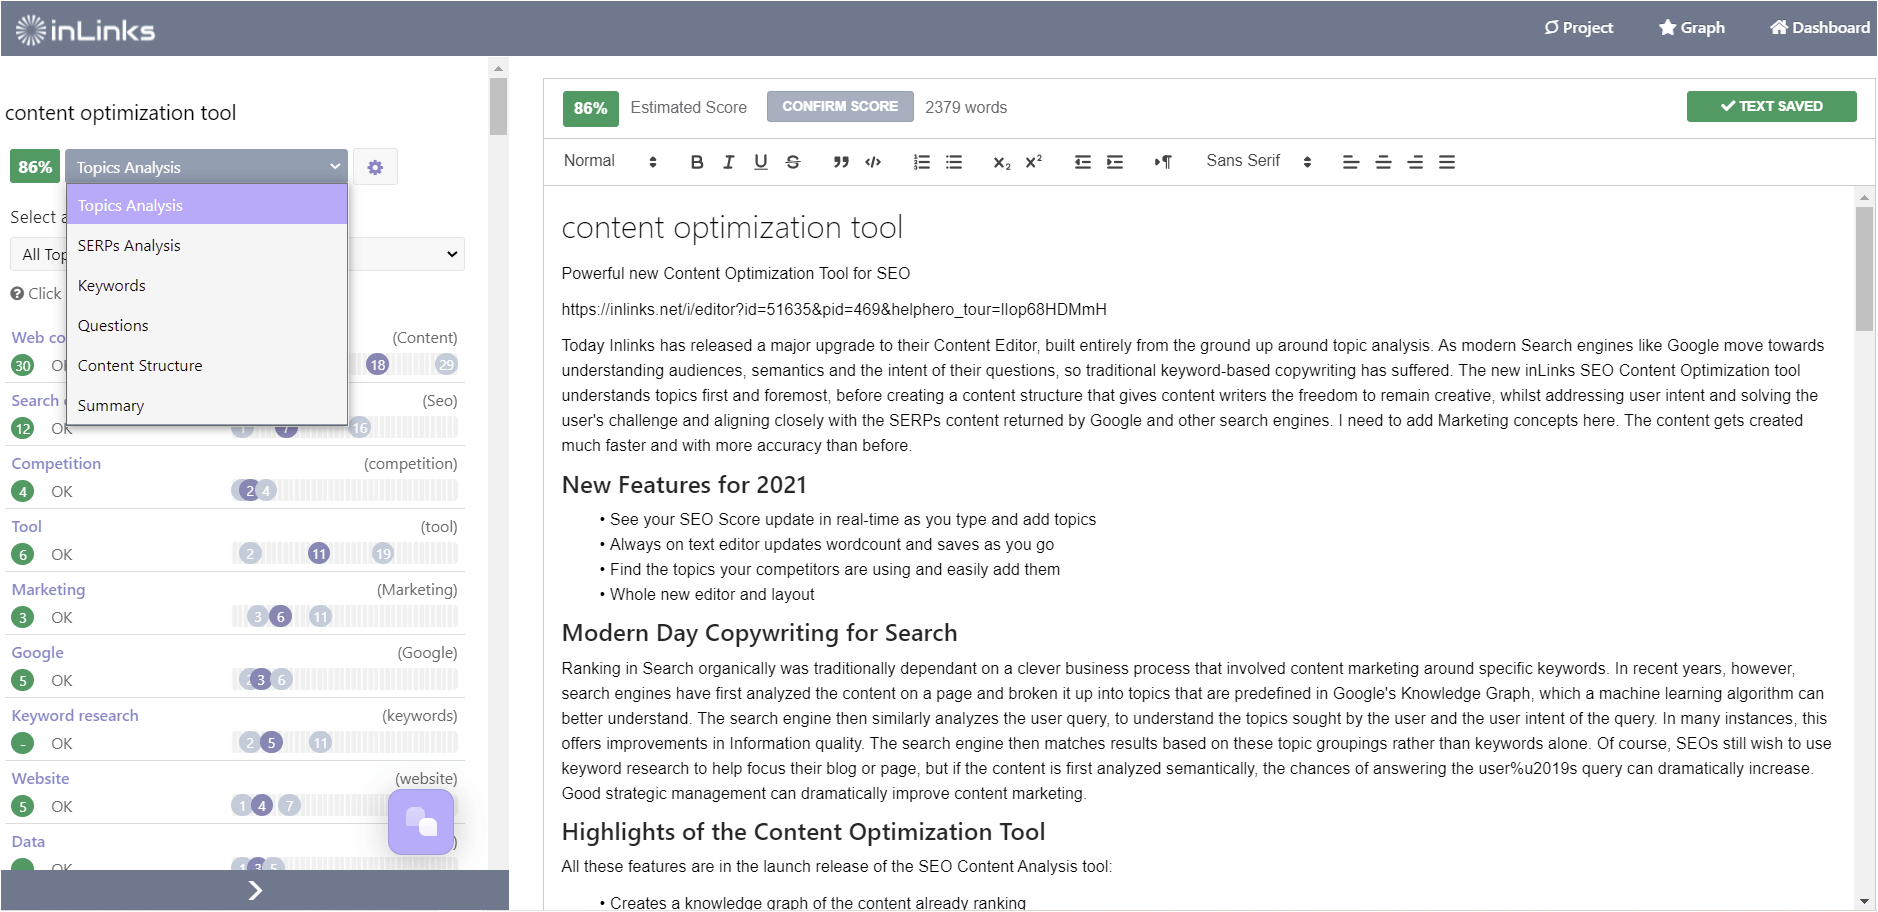Image resolution: width=1878 pixels, height=912 pixels.
Task: Click the left panel scrollbar thumb
Action: tap(499, 106)
